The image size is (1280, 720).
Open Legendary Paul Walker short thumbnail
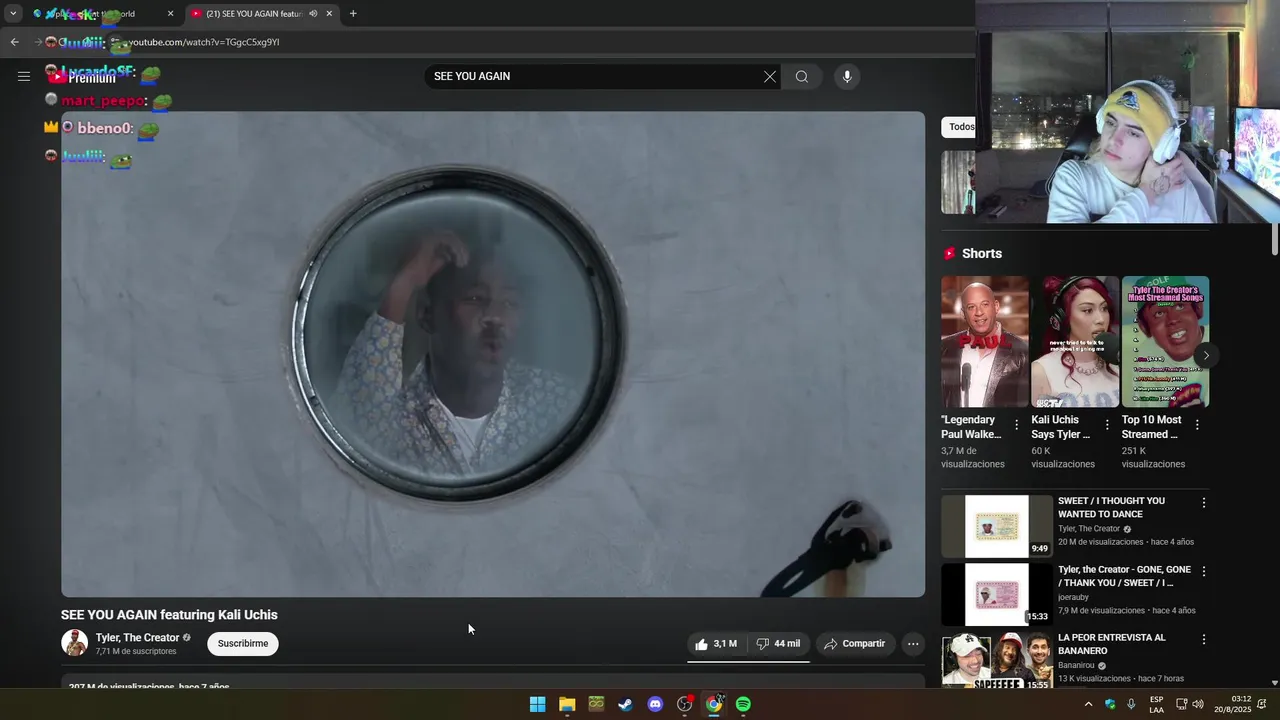pos(984,342)
